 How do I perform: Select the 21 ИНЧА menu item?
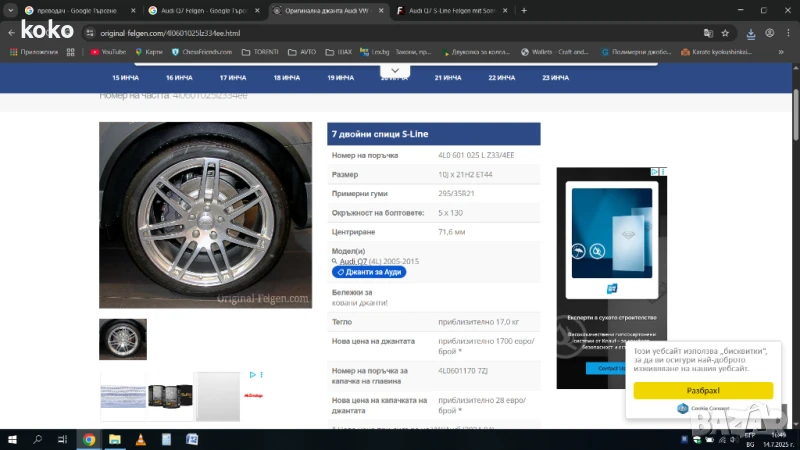pos(448,77)
